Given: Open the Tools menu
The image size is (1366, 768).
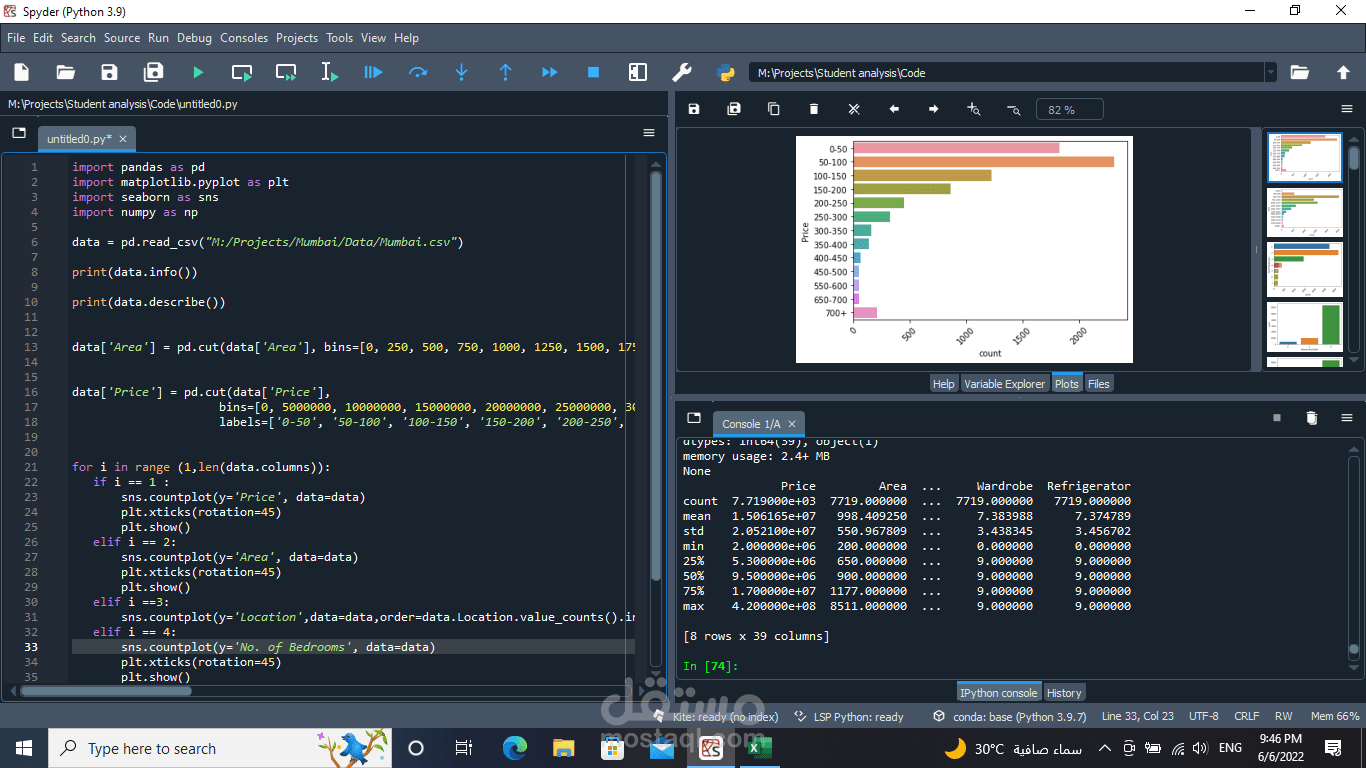Looking at the screenshot, I should tap(340, 38).
